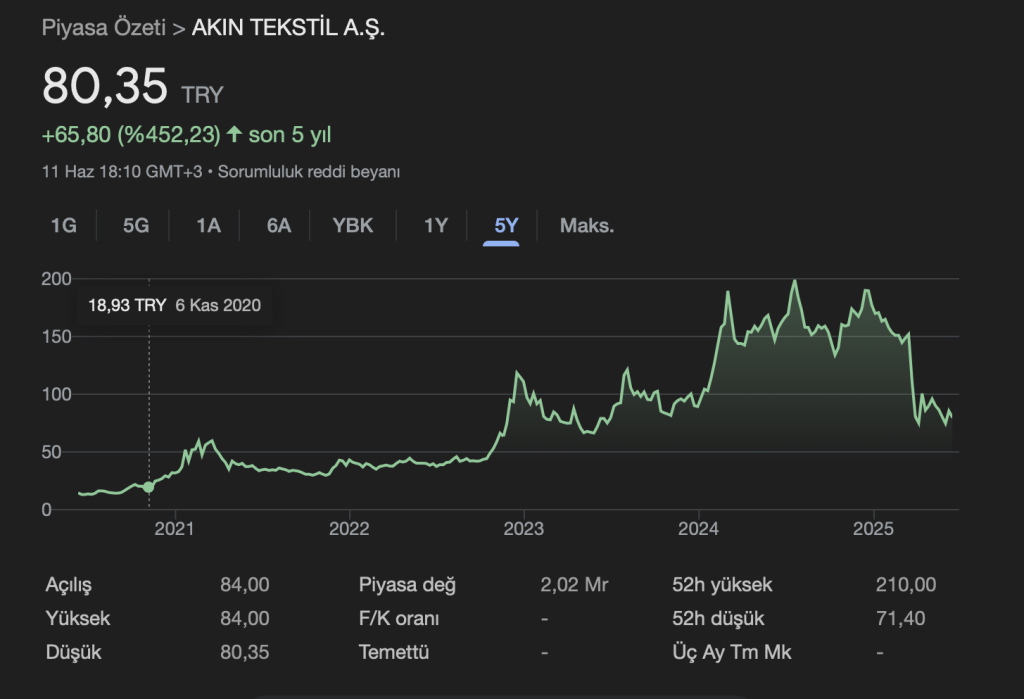Viewport: 1024px width, 699px height.
Task: Click the +65,80 (%452,23) change text
Action: click(130, 135)
